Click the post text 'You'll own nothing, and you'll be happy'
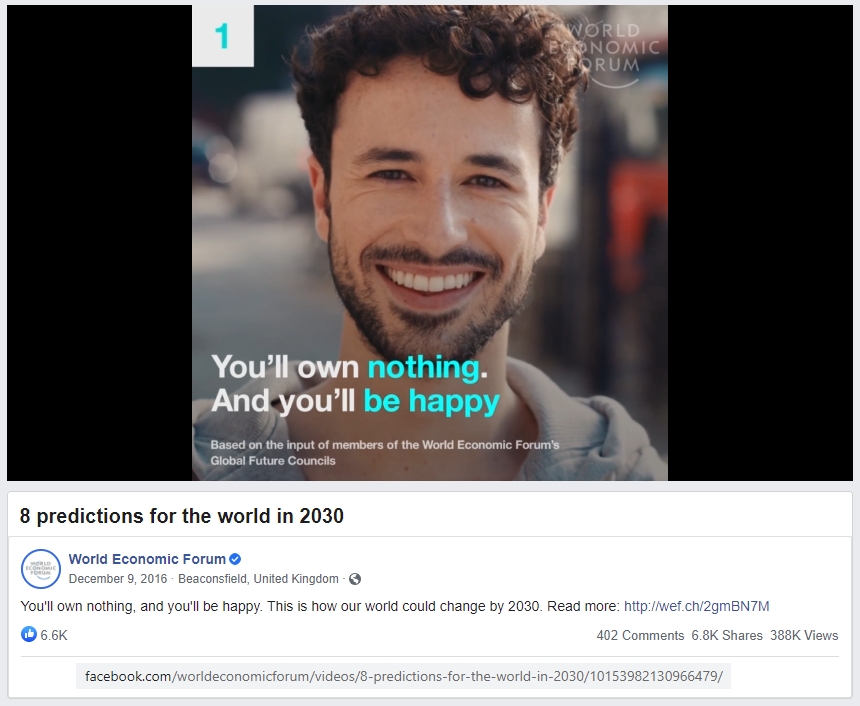860x706 pixels. [141, 606]
